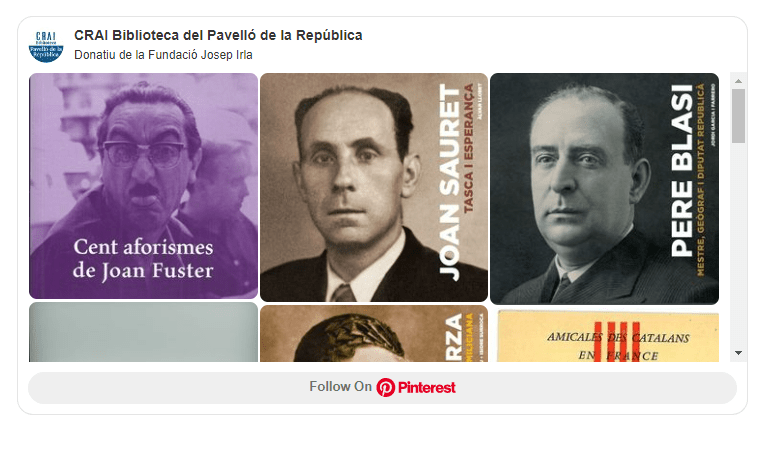Open the Joan Sauret book cover pin

click(374, 187)
